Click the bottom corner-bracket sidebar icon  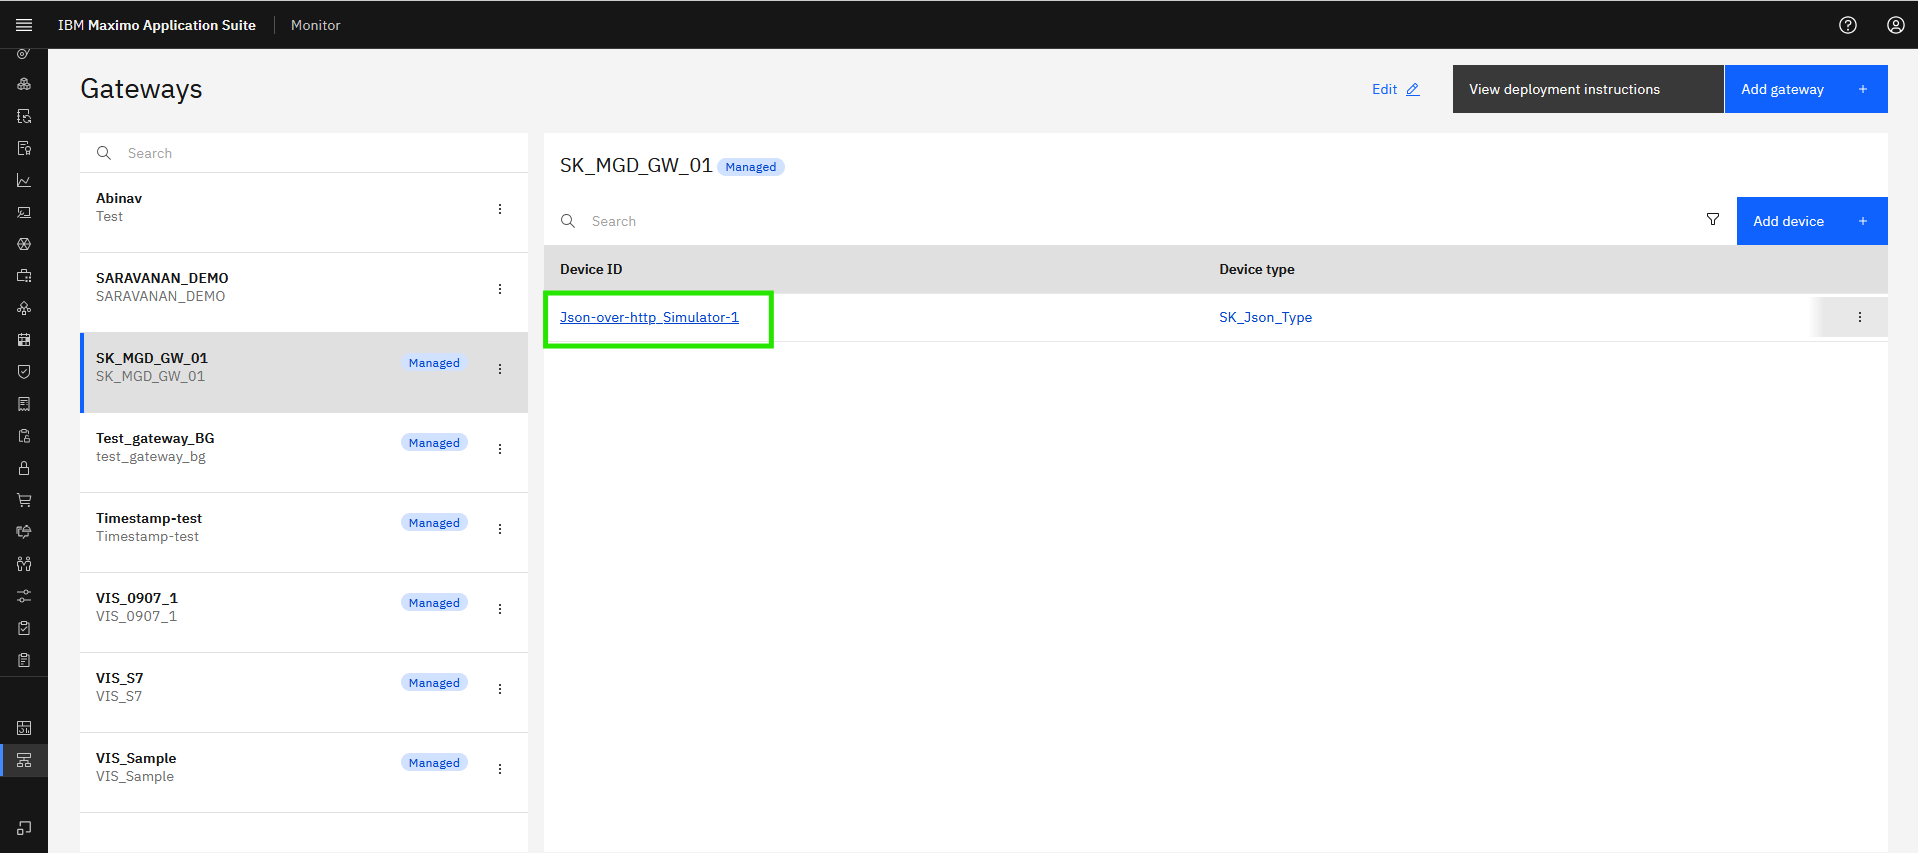[24, 828]
